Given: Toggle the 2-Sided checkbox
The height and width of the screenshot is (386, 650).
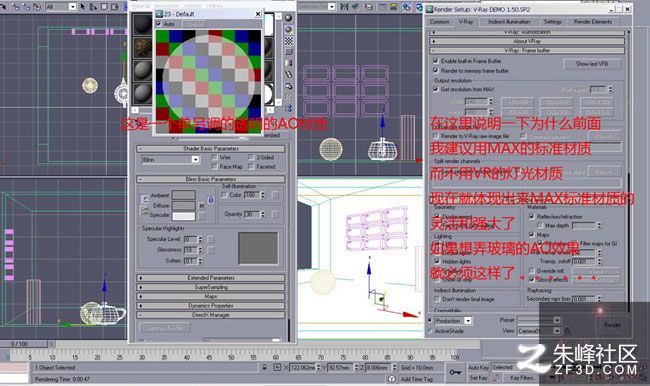Looking at the screenshot, I should tap(251, 157).
